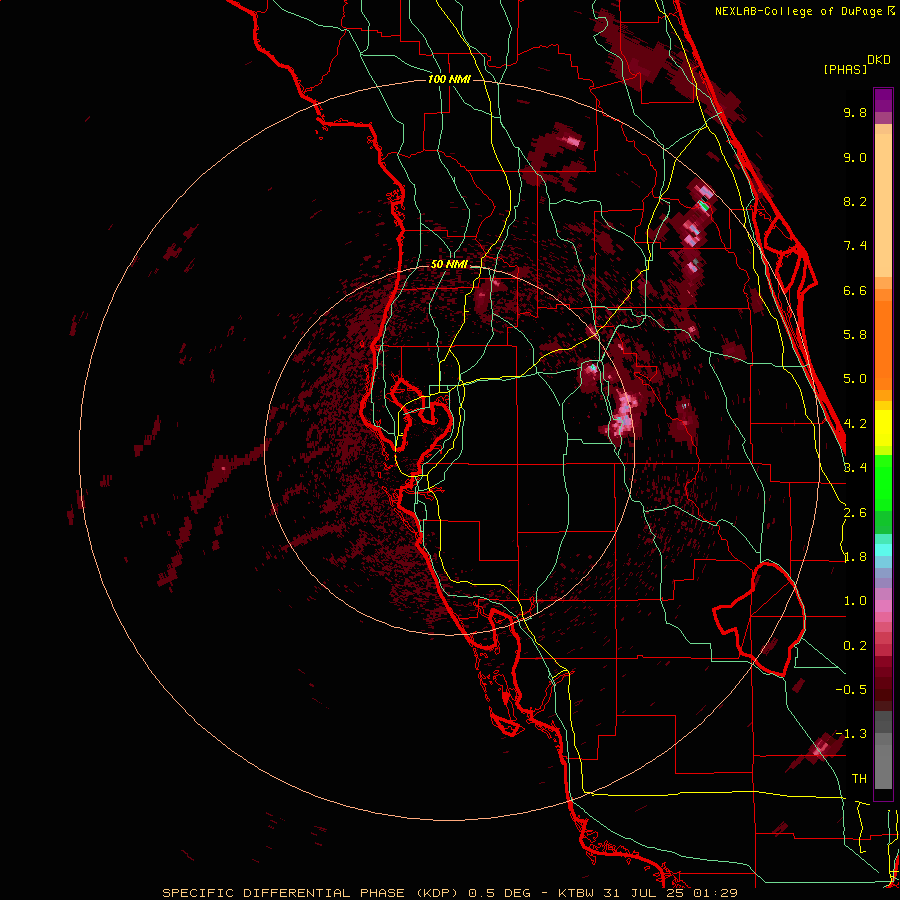This screenshot has width=900, height=900.
Task: Click the -0.5 legend value
Action: pos(851,690)
